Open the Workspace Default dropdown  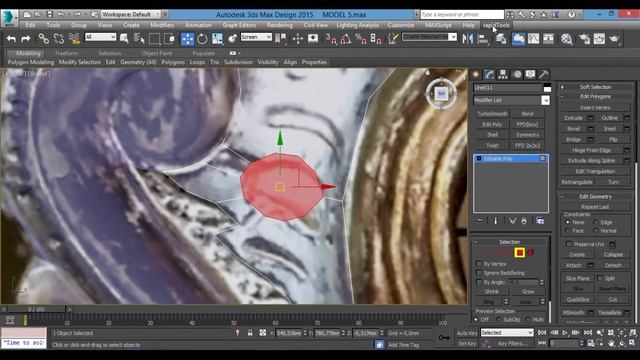coord(131,14)
